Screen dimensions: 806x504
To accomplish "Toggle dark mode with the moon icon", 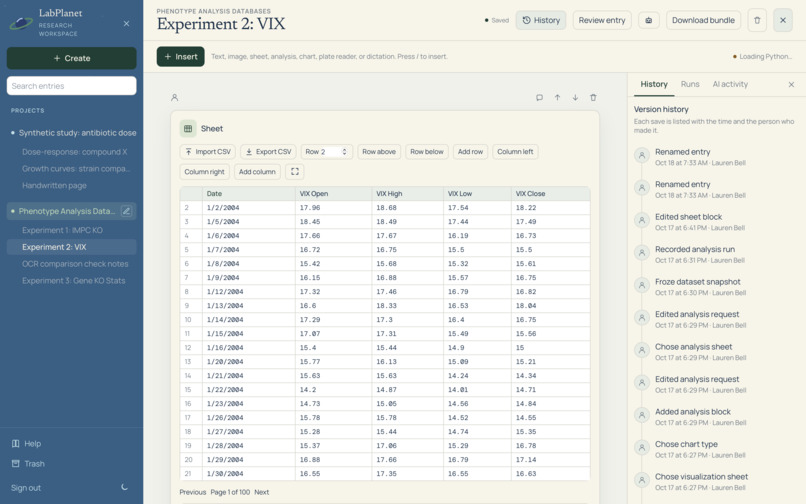I will 124,487.
